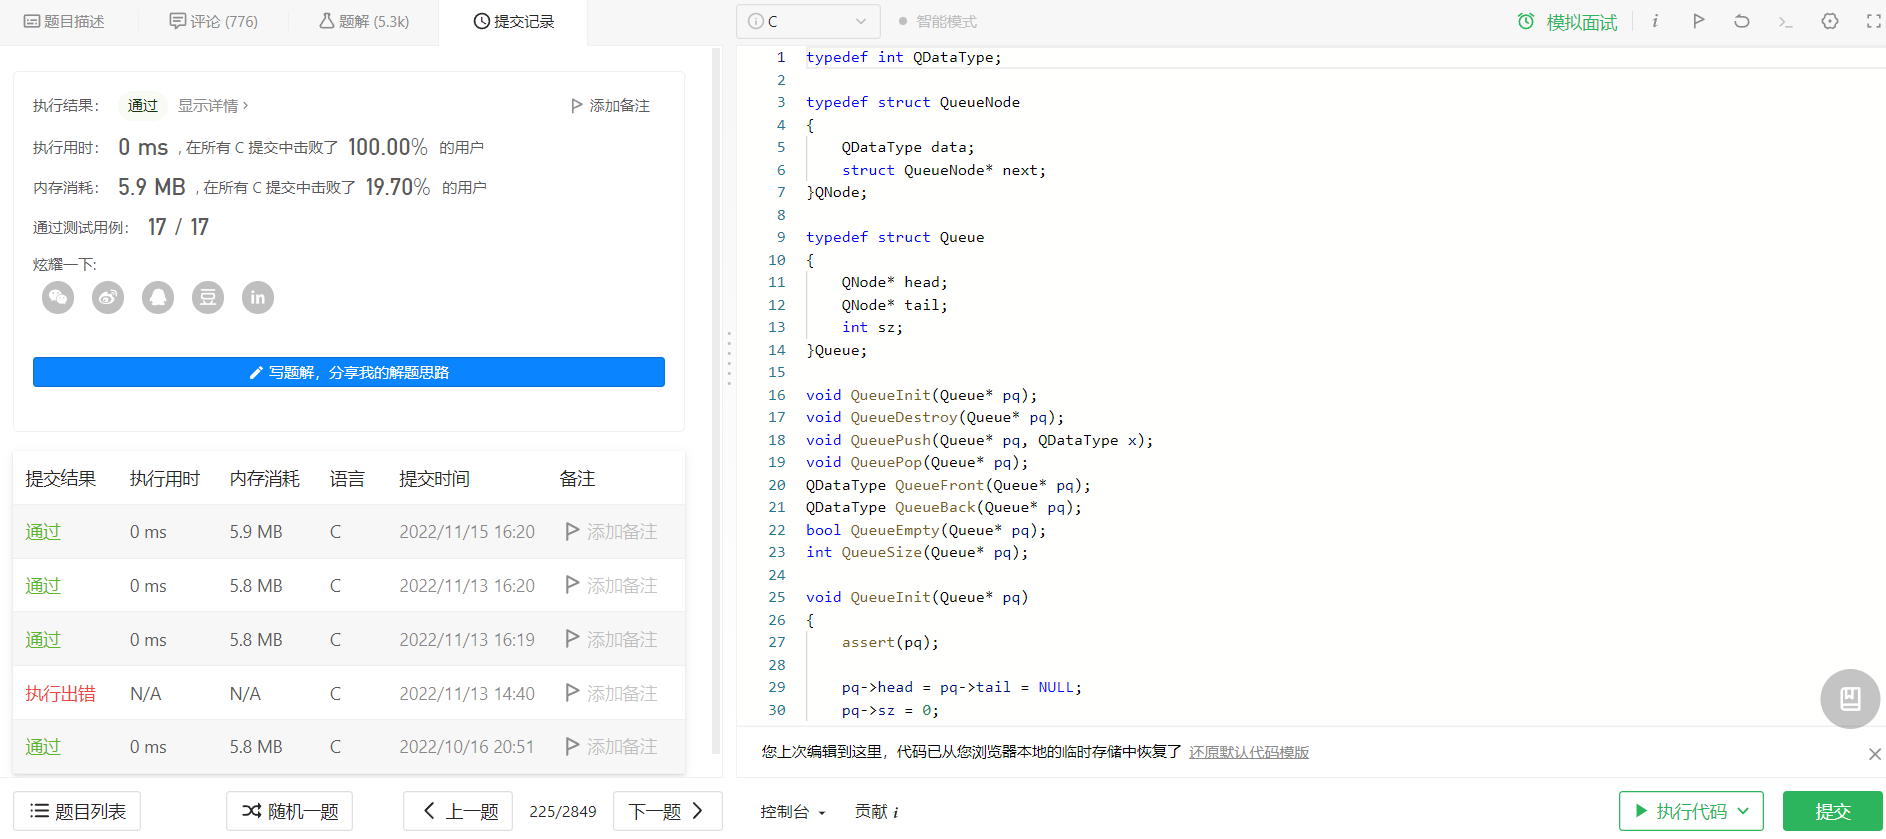
Task: Click 添加备注 in the result panel
Action: [610, 105]
